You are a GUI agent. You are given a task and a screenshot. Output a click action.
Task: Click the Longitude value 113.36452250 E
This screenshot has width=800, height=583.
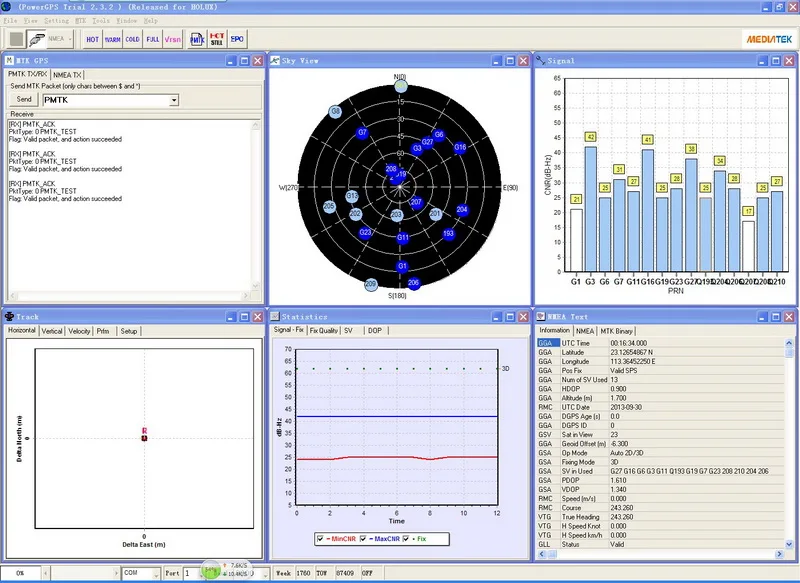(x=633, y=362)
